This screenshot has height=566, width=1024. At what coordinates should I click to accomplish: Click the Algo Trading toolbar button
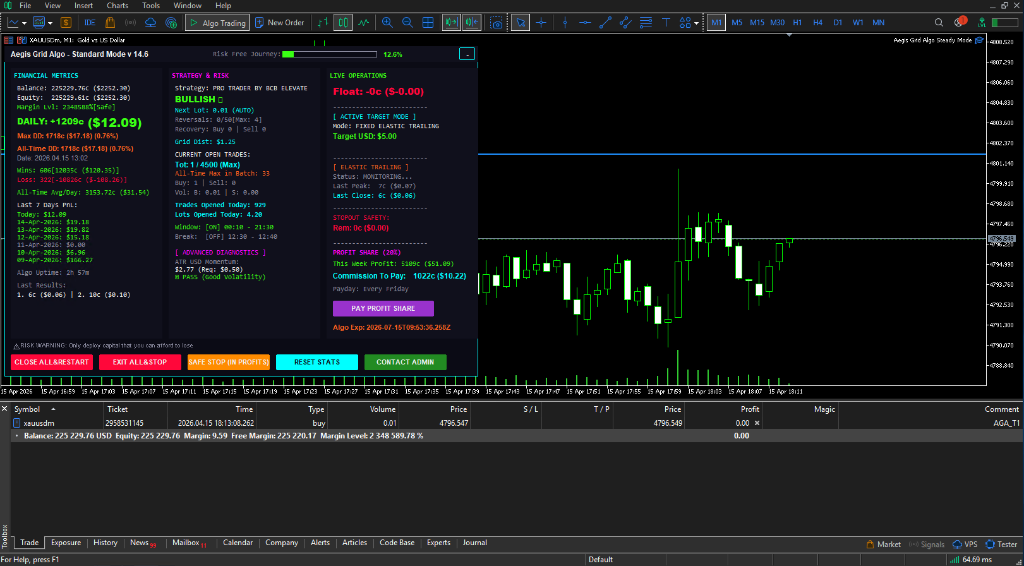click(218, 22)
